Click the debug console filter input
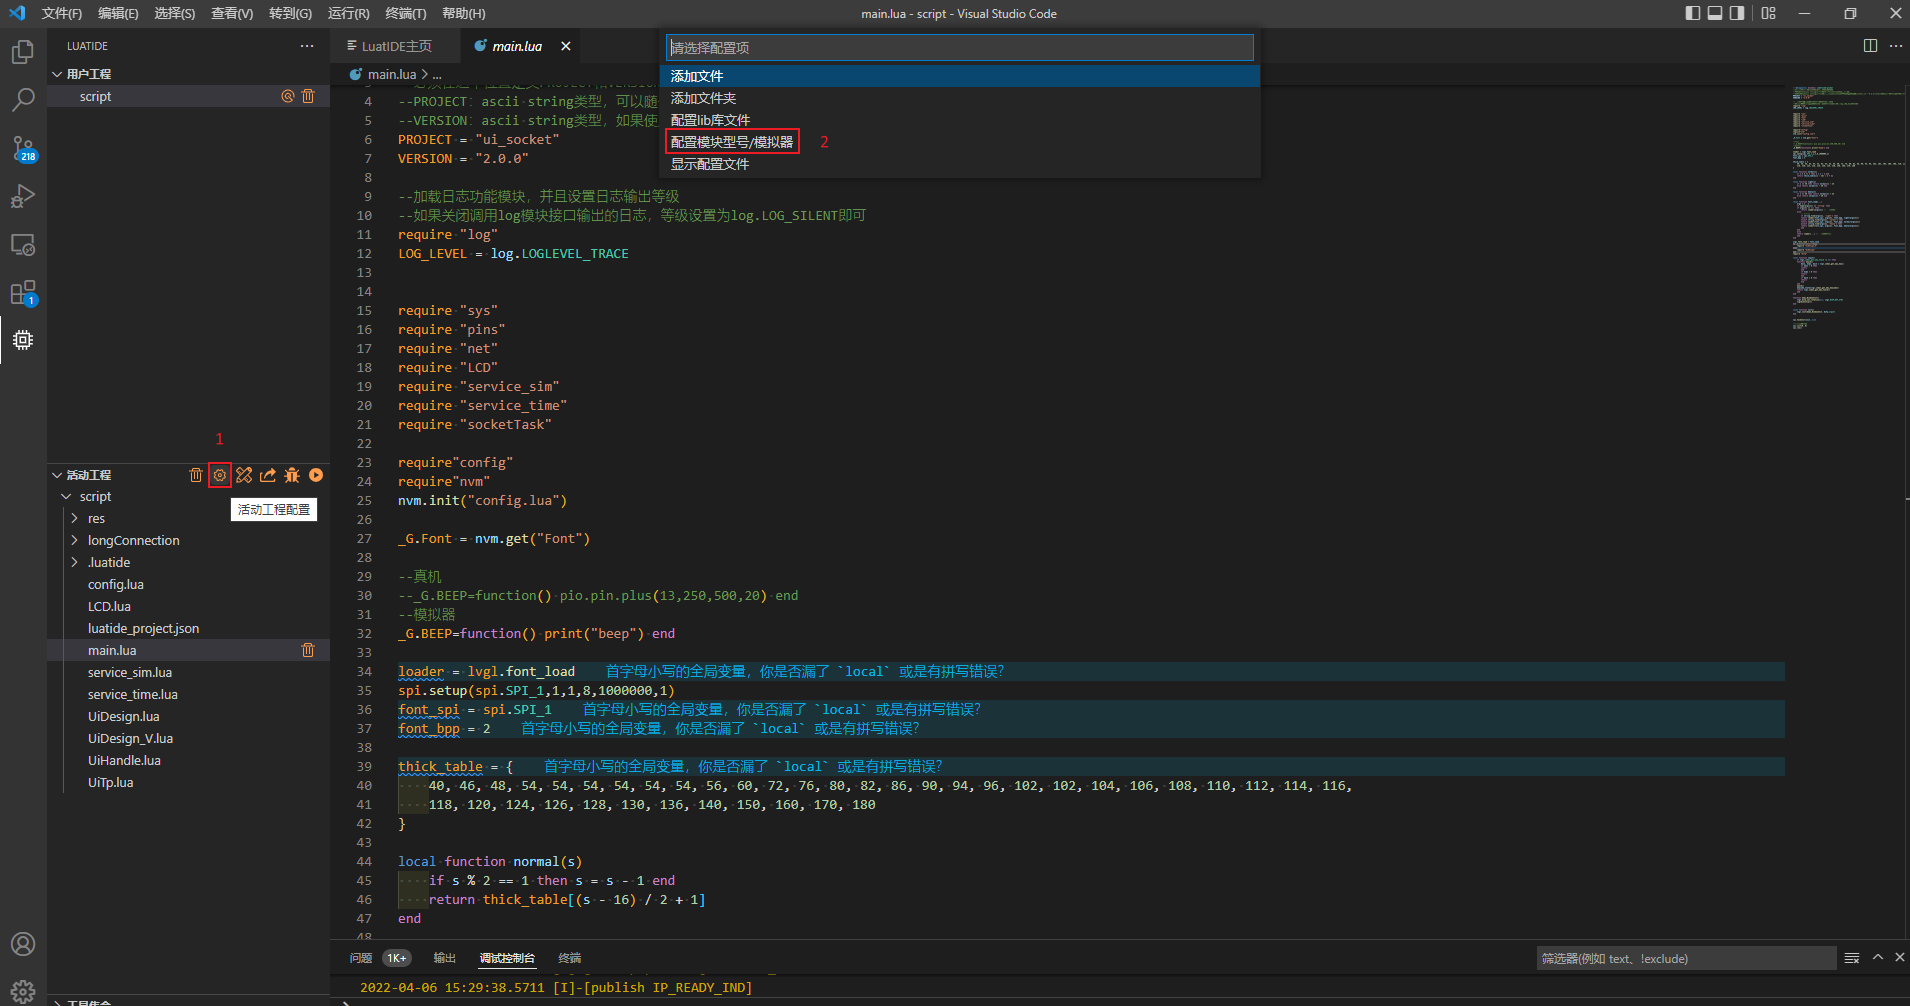 click(1686, 958)
